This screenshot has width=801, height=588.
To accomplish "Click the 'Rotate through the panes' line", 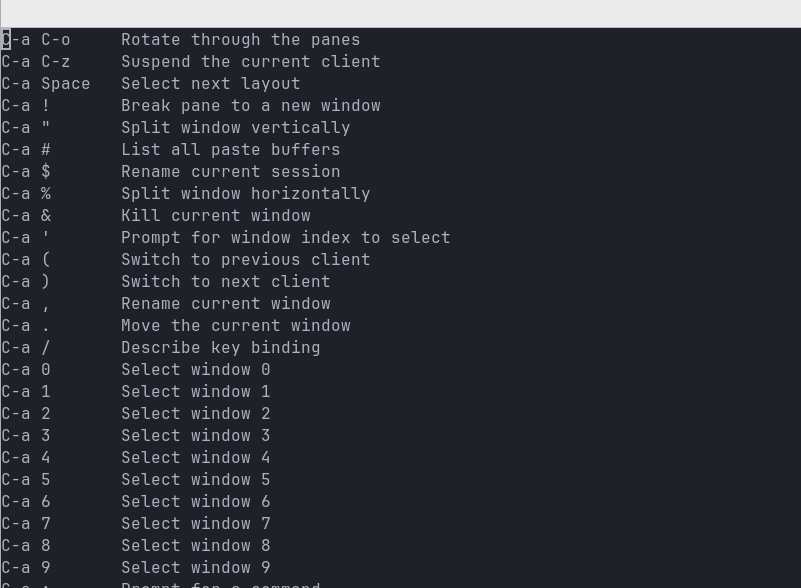I will 240,40.
